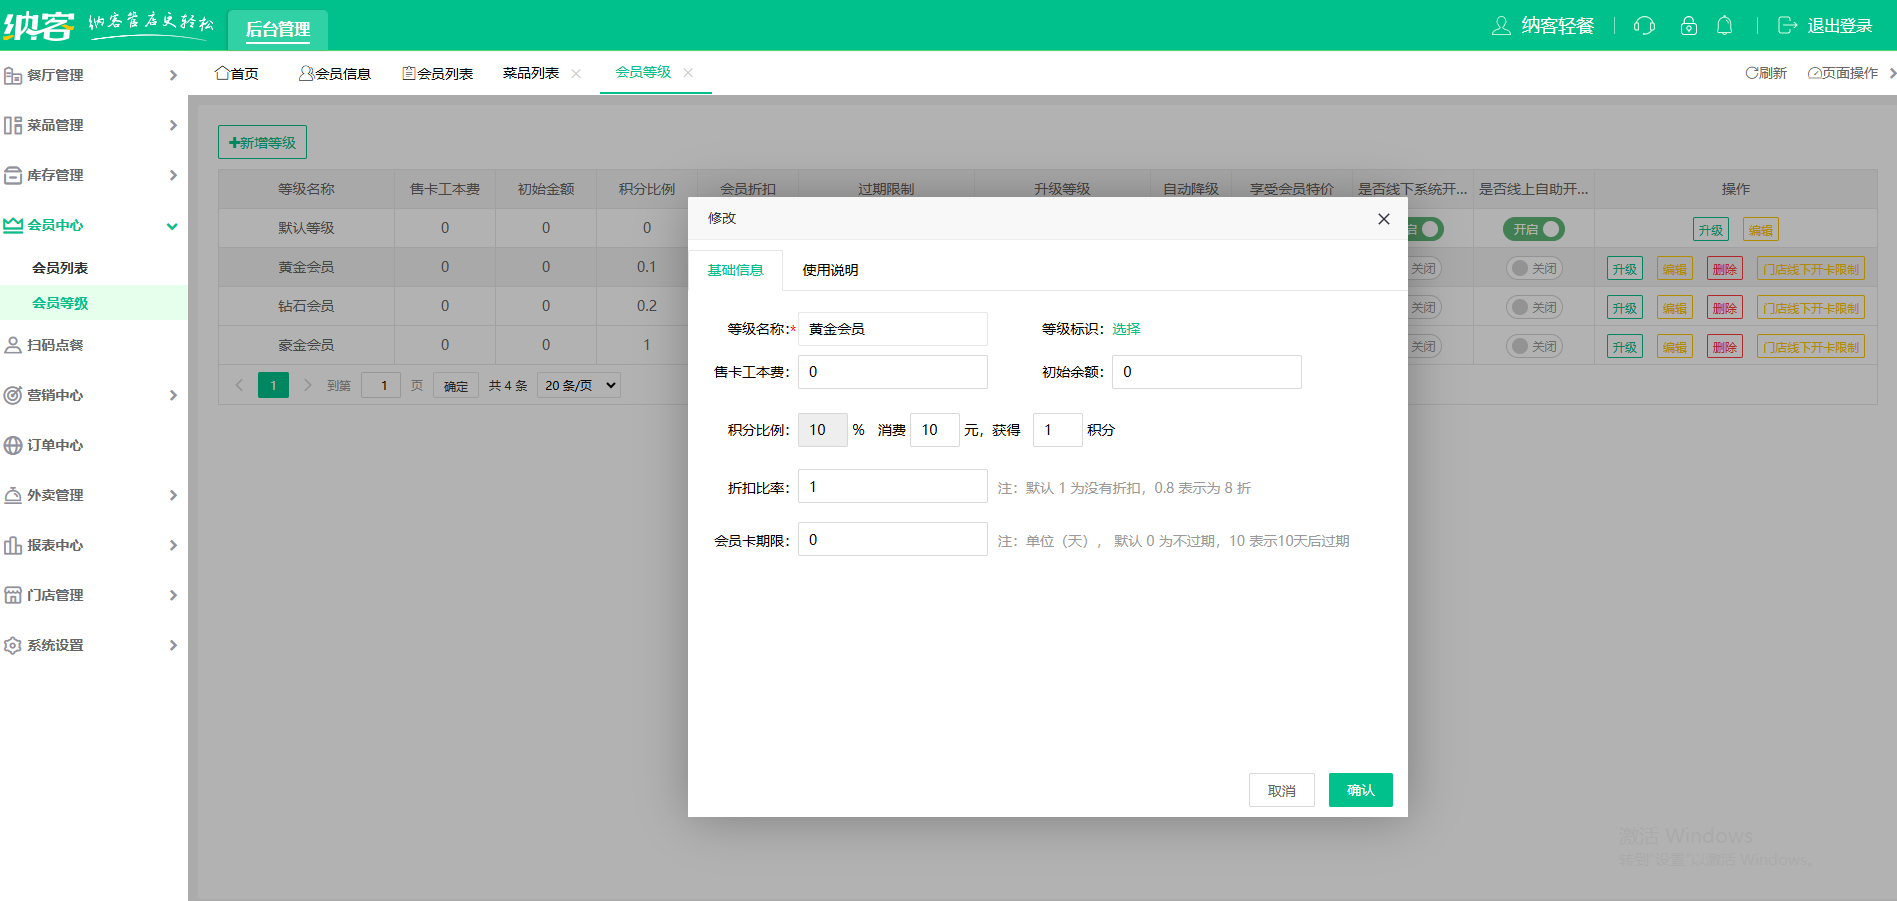Click the 确认 button in dialog
The width and height of the screenshot is (1897, 901).
(1360, 790)
